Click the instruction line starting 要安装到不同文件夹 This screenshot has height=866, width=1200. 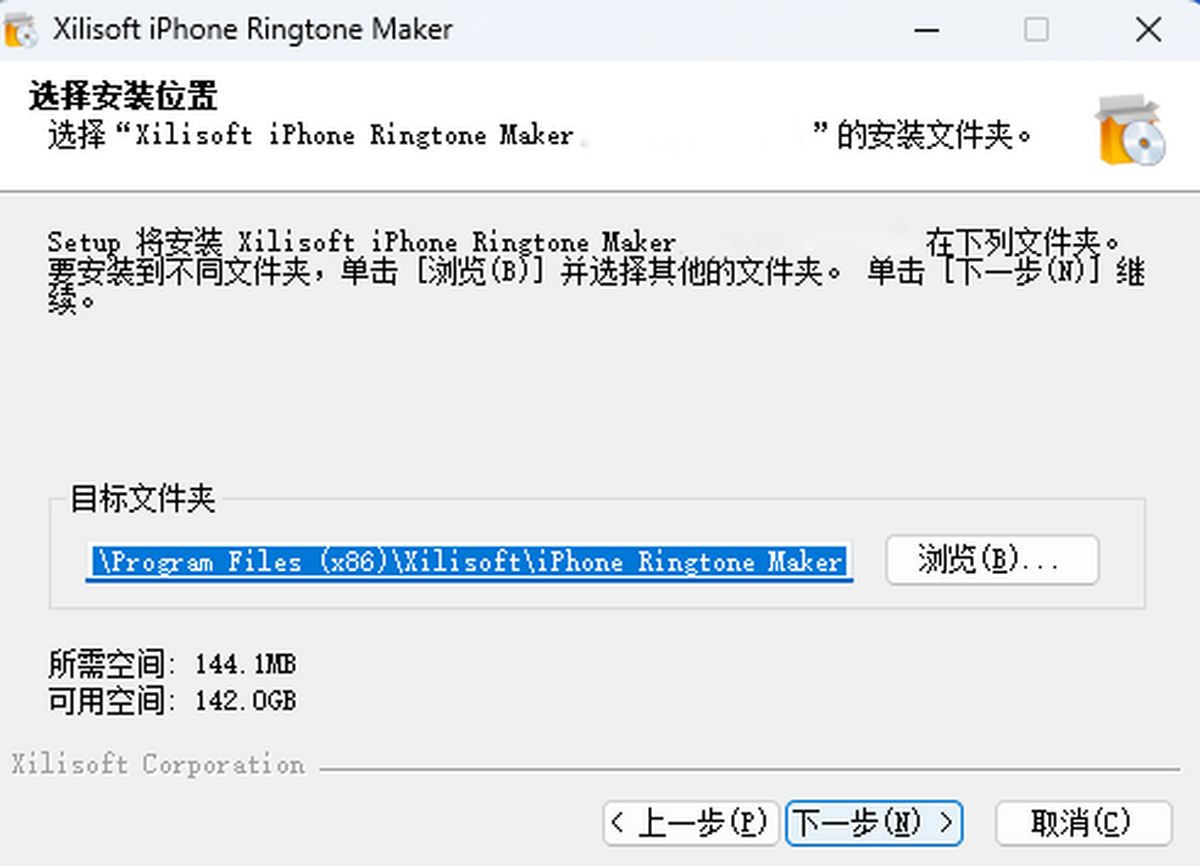click(x=596, y=272)
